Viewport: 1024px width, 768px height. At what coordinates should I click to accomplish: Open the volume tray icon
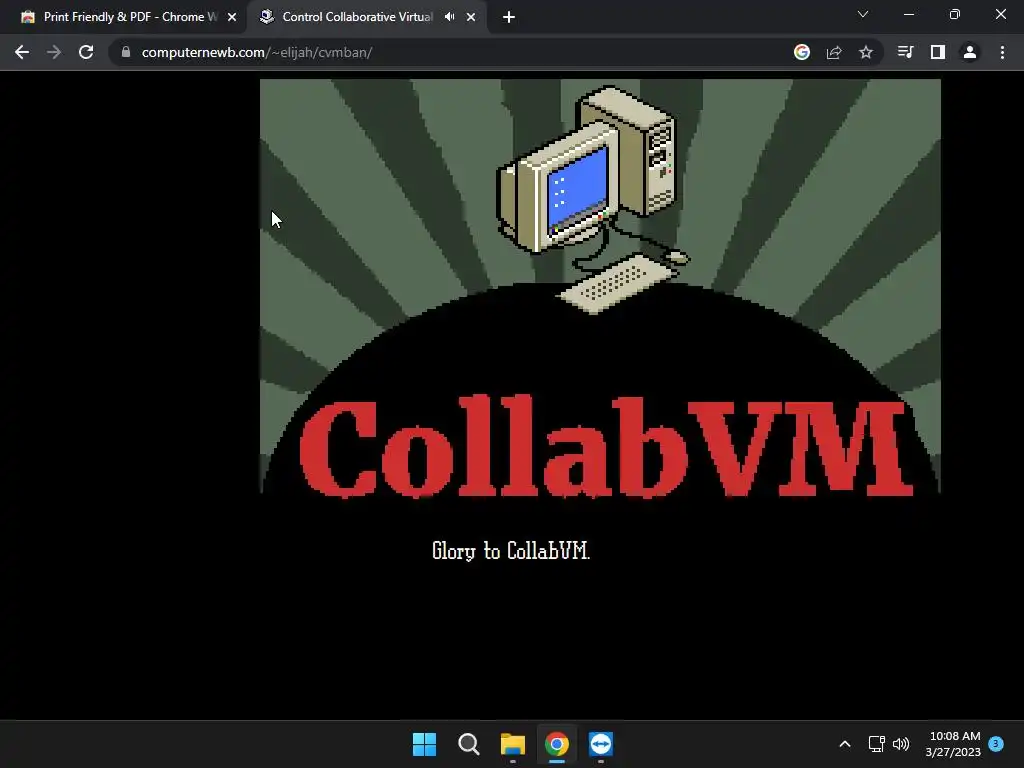901,744
